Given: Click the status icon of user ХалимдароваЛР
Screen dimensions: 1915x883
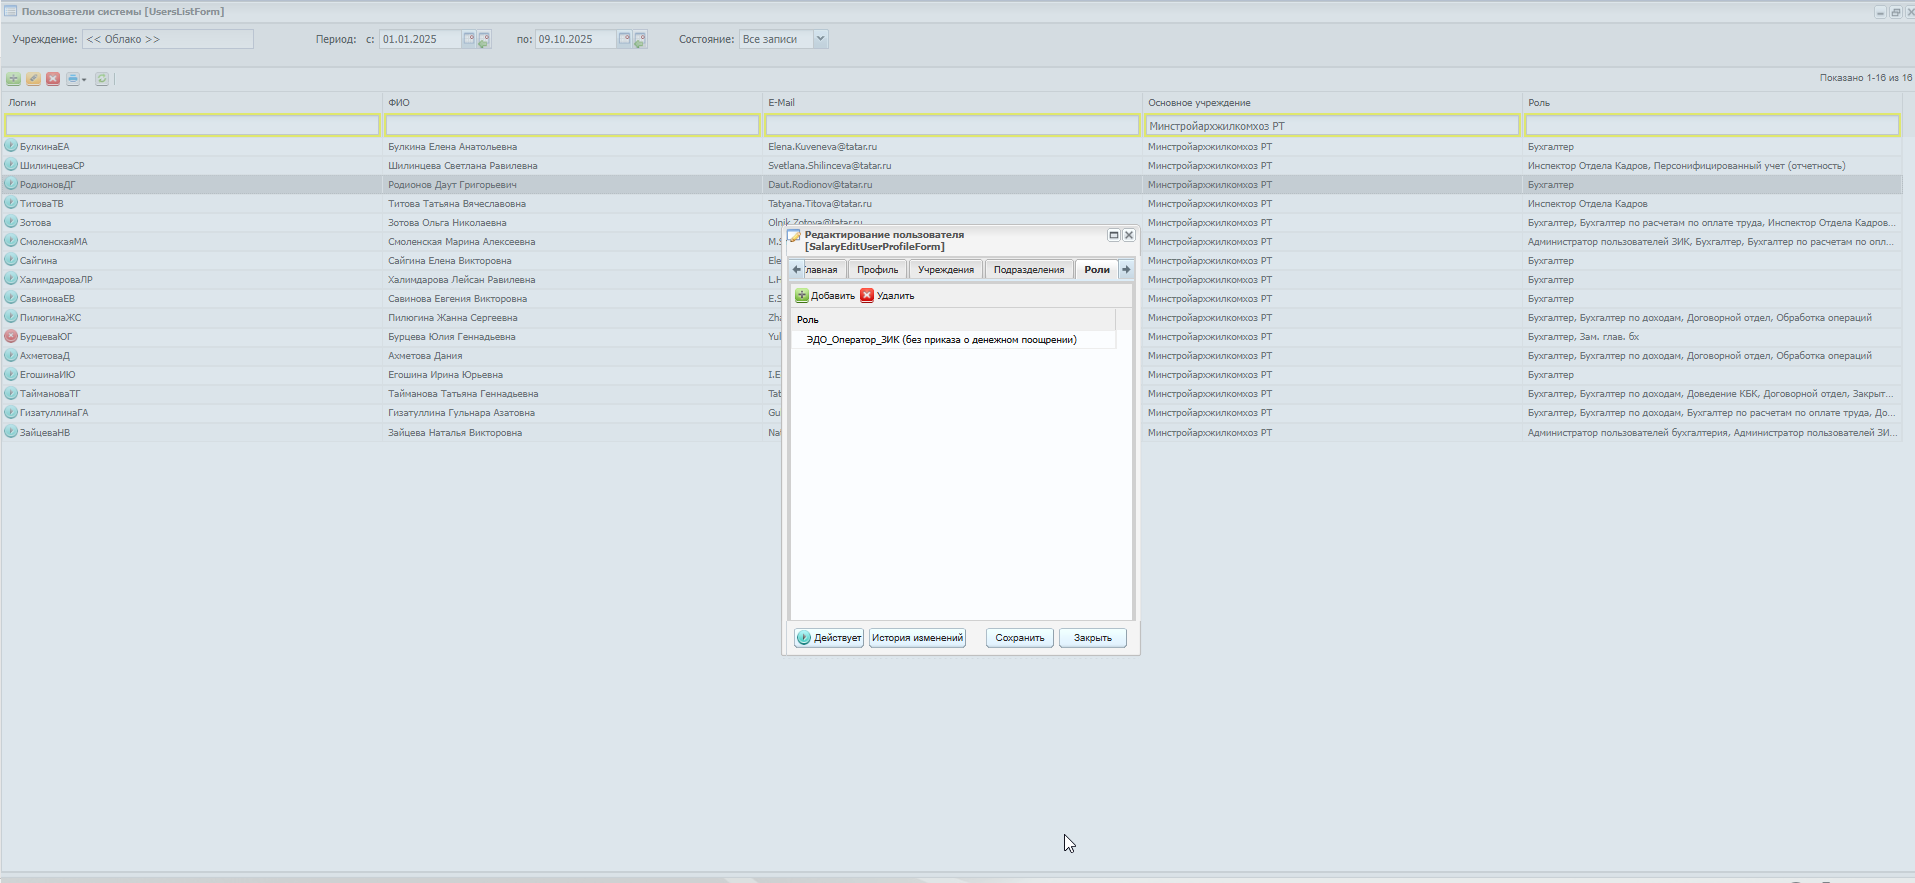Looking at the screenshot, I should [11, 279].
